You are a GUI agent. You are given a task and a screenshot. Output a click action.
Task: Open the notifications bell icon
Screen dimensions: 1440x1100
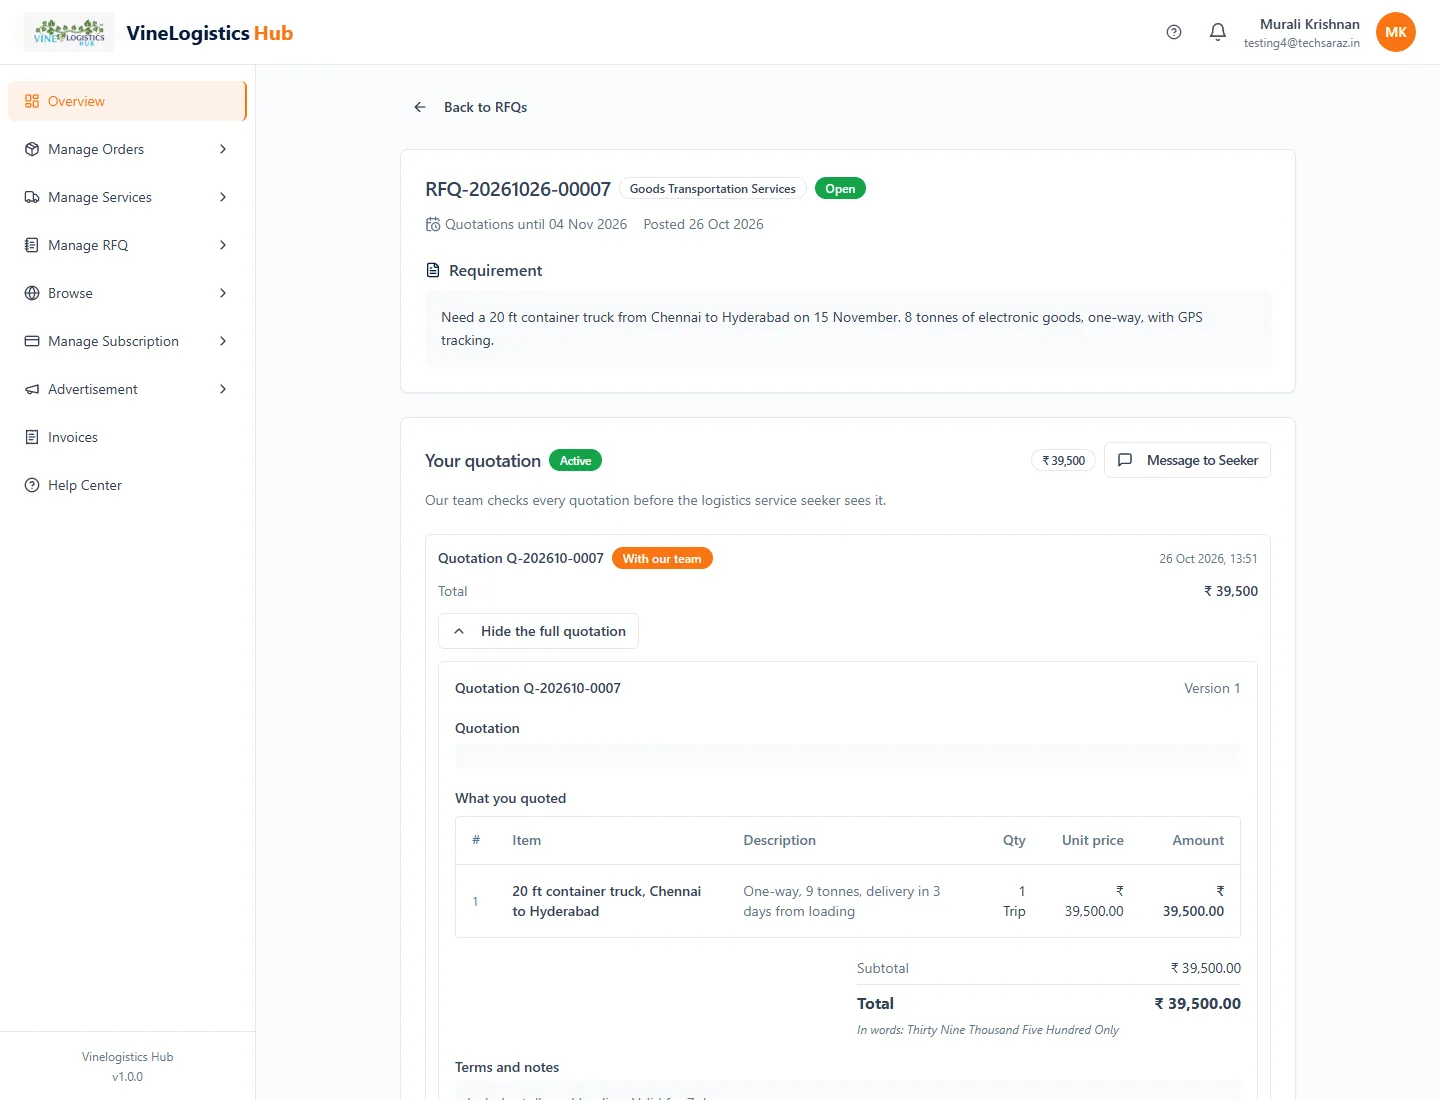click(1218, 32)
